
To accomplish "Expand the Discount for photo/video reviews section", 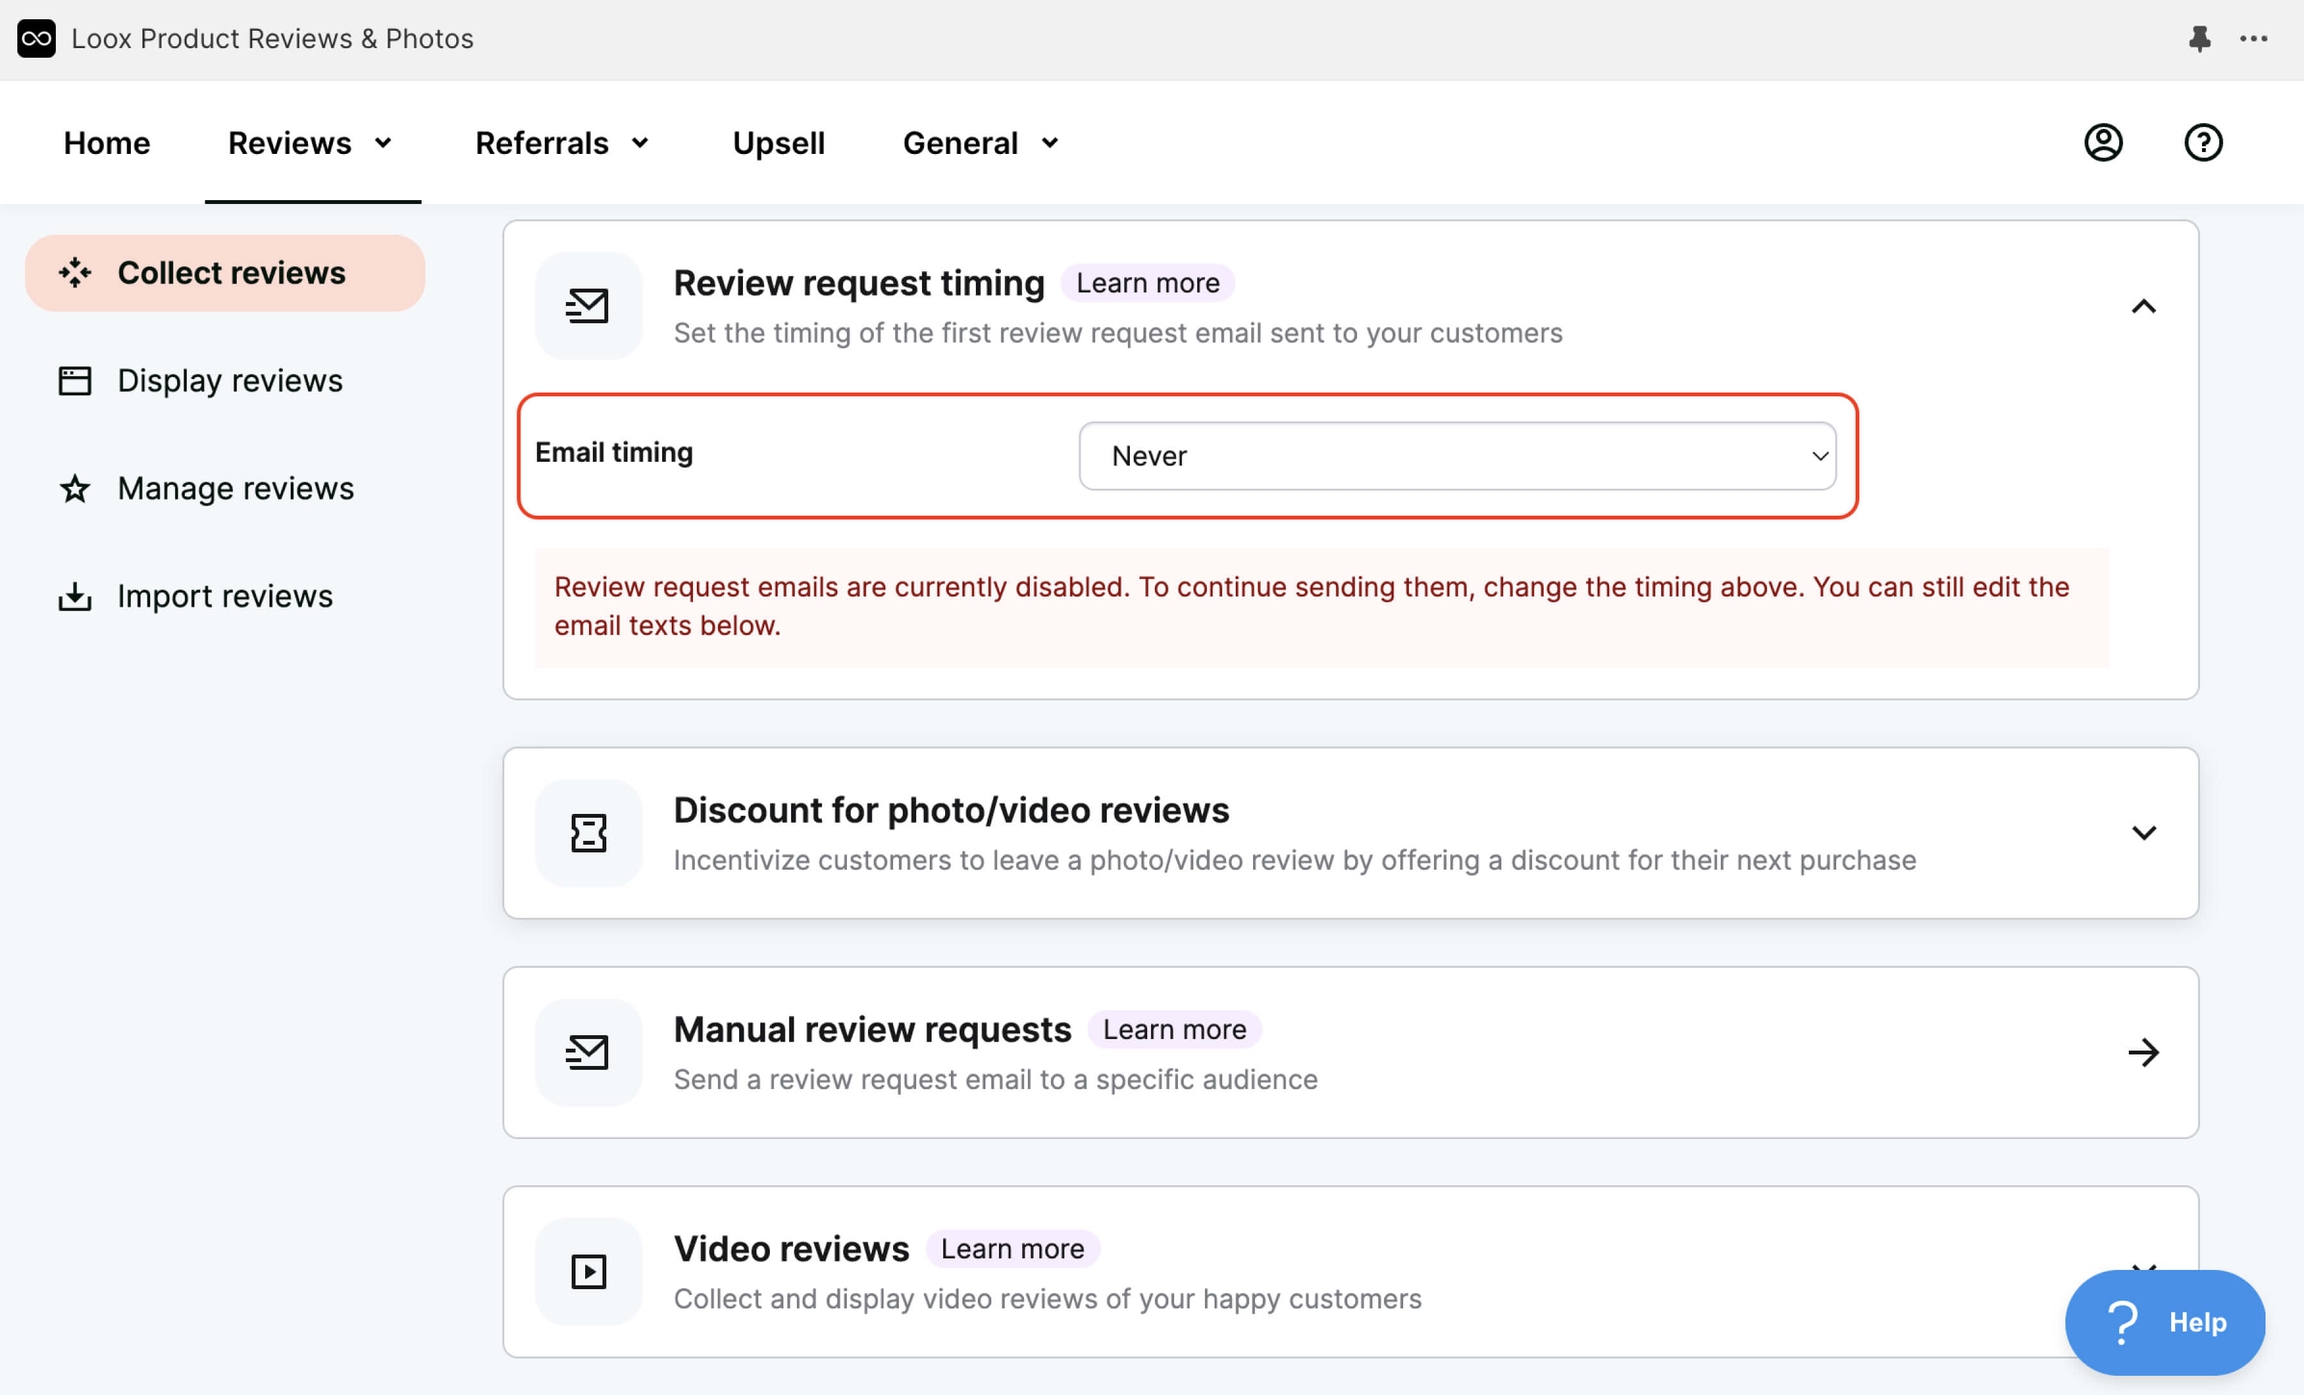I will 2144,832.
